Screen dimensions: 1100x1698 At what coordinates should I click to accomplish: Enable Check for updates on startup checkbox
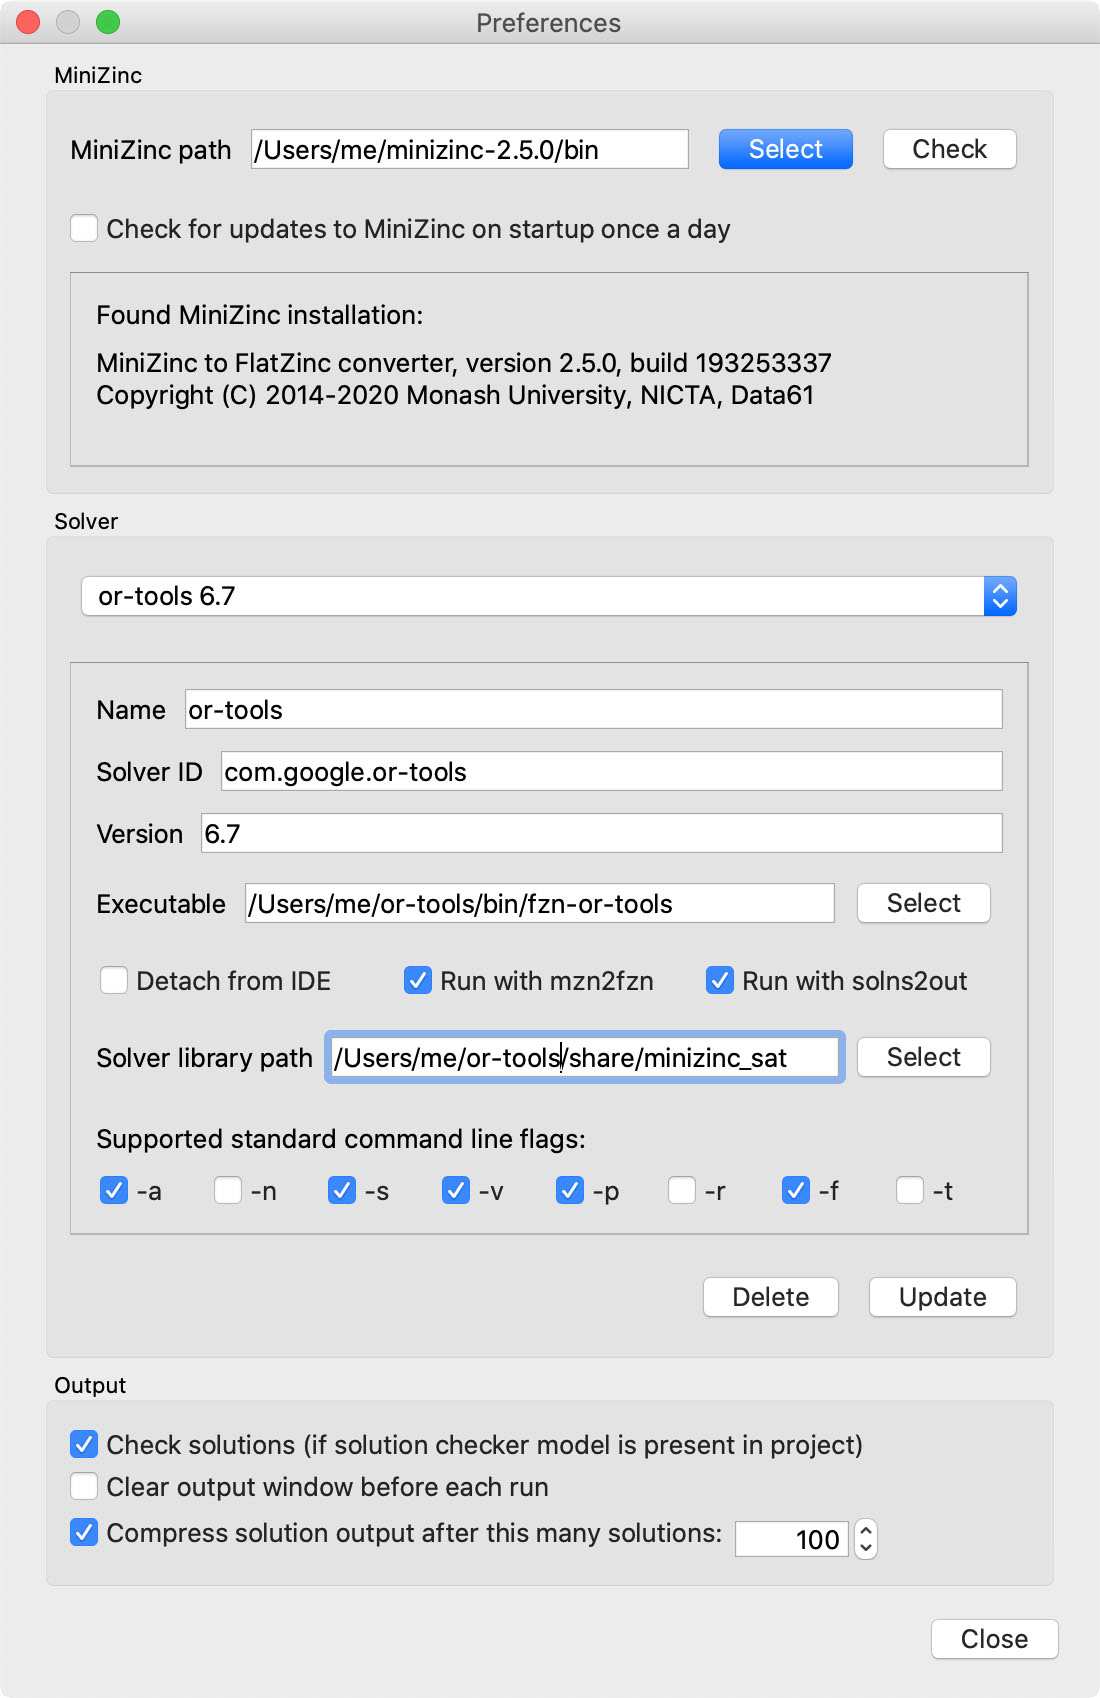[x=84, y=229]
